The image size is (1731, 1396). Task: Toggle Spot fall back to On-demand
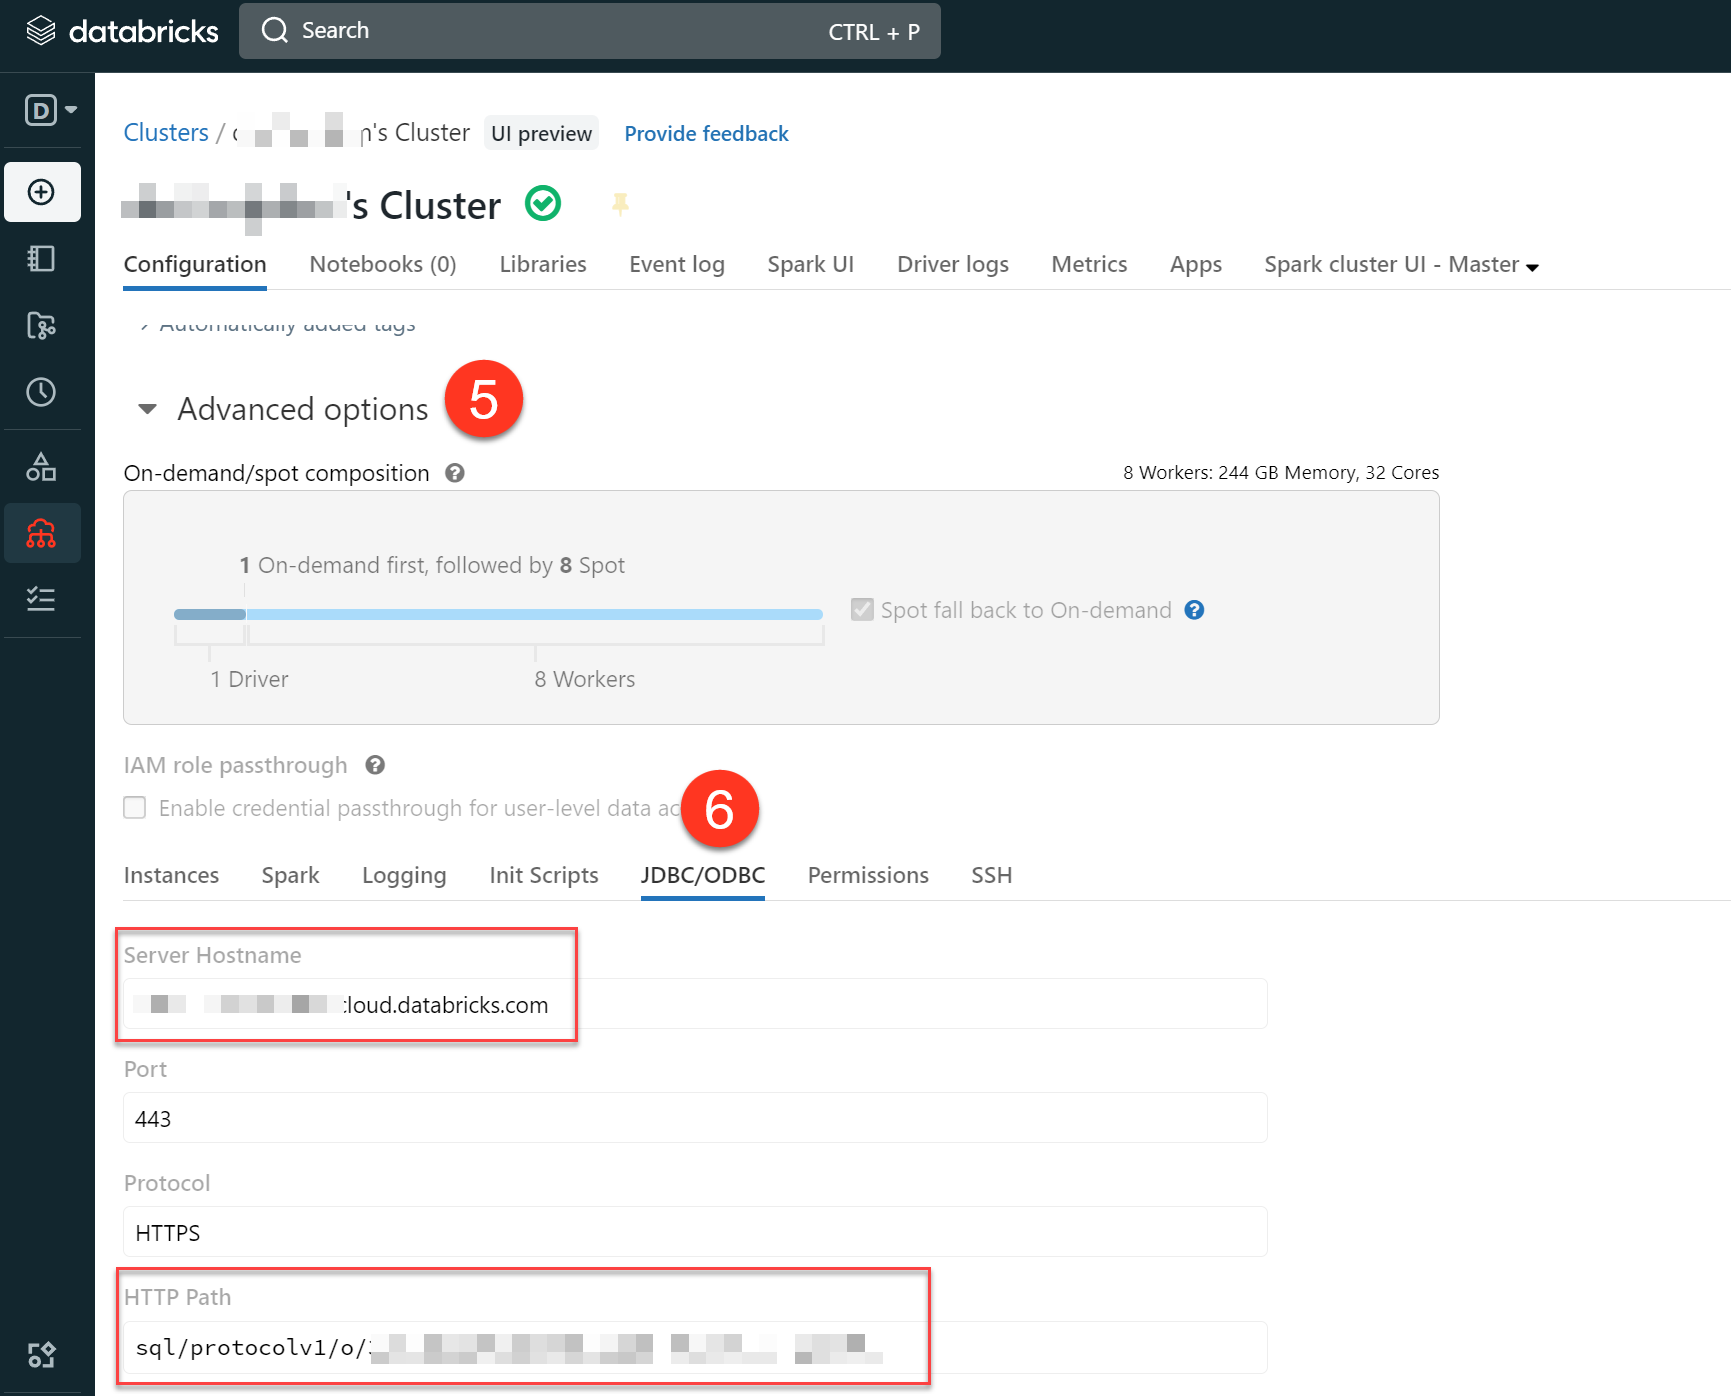tap(862, 609)
